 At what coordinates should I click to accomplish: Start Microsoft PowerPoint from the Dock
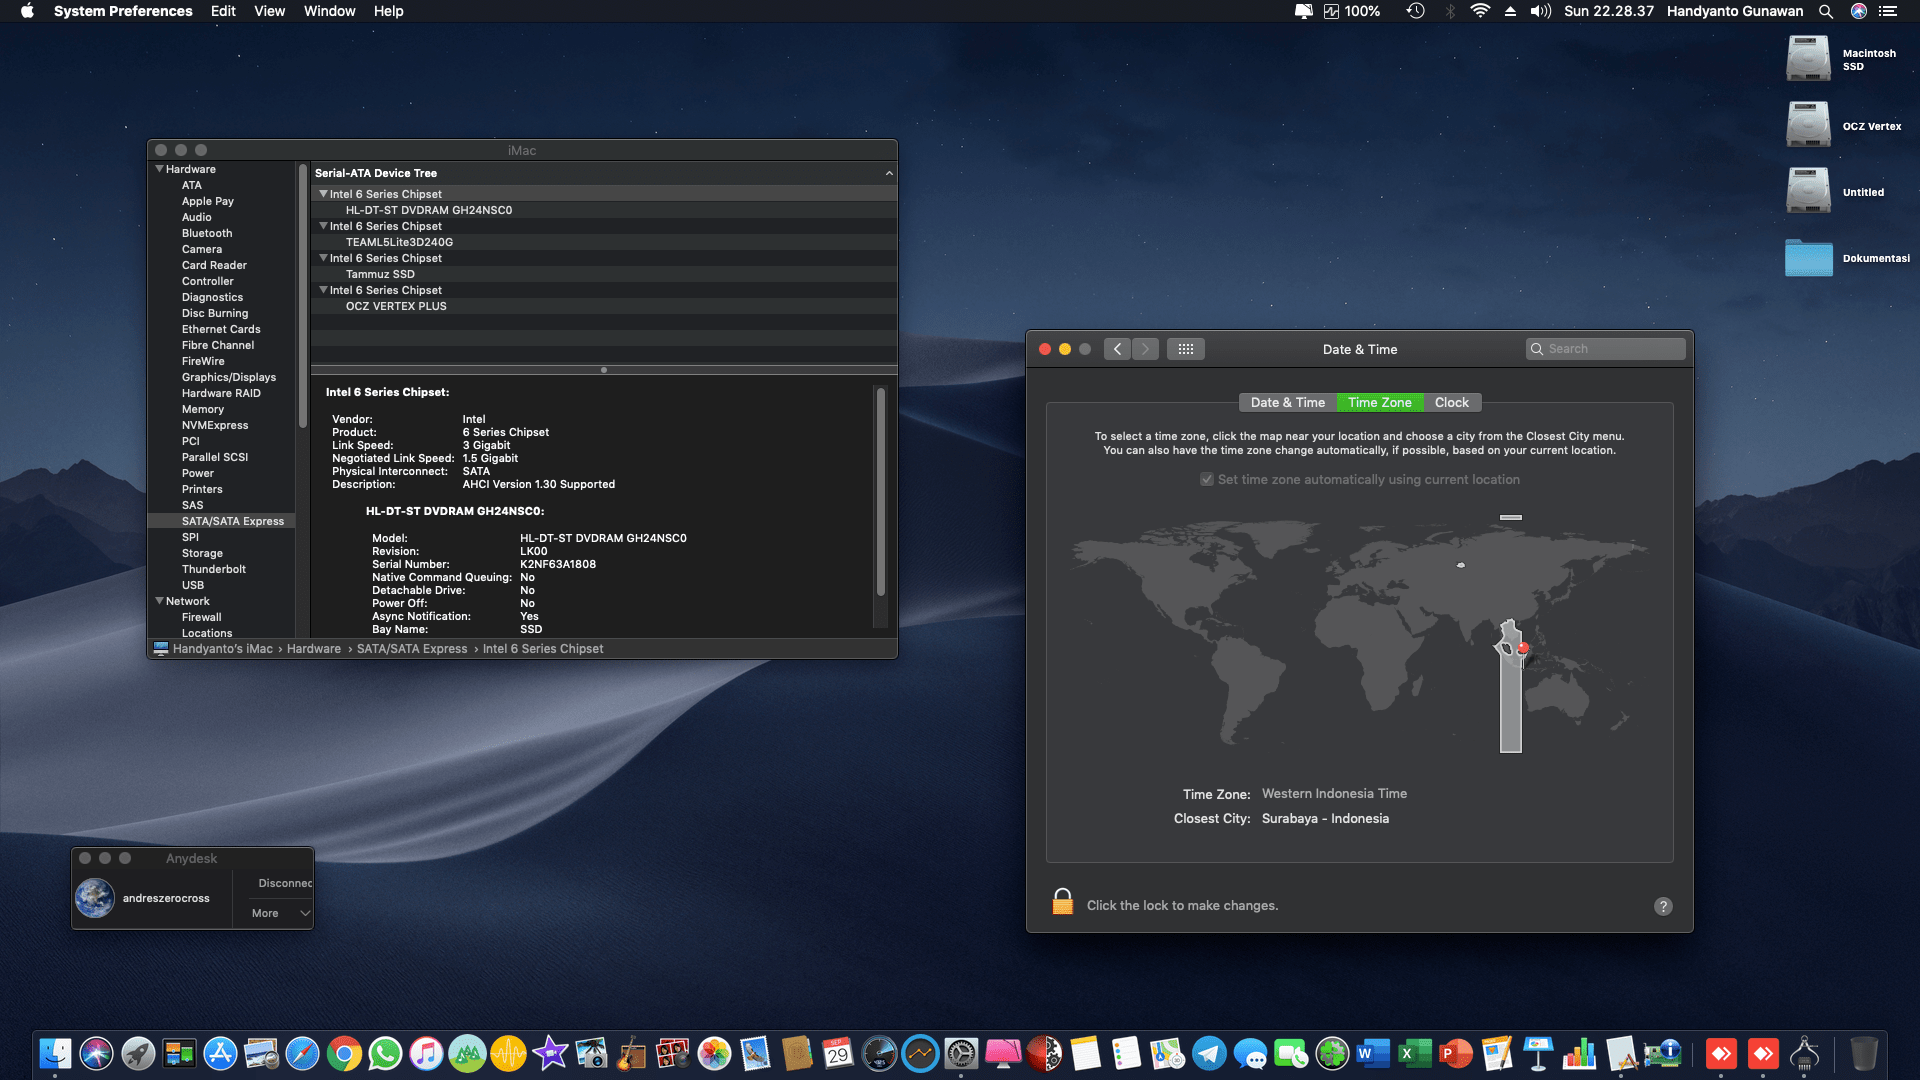click(1455, 1054)
